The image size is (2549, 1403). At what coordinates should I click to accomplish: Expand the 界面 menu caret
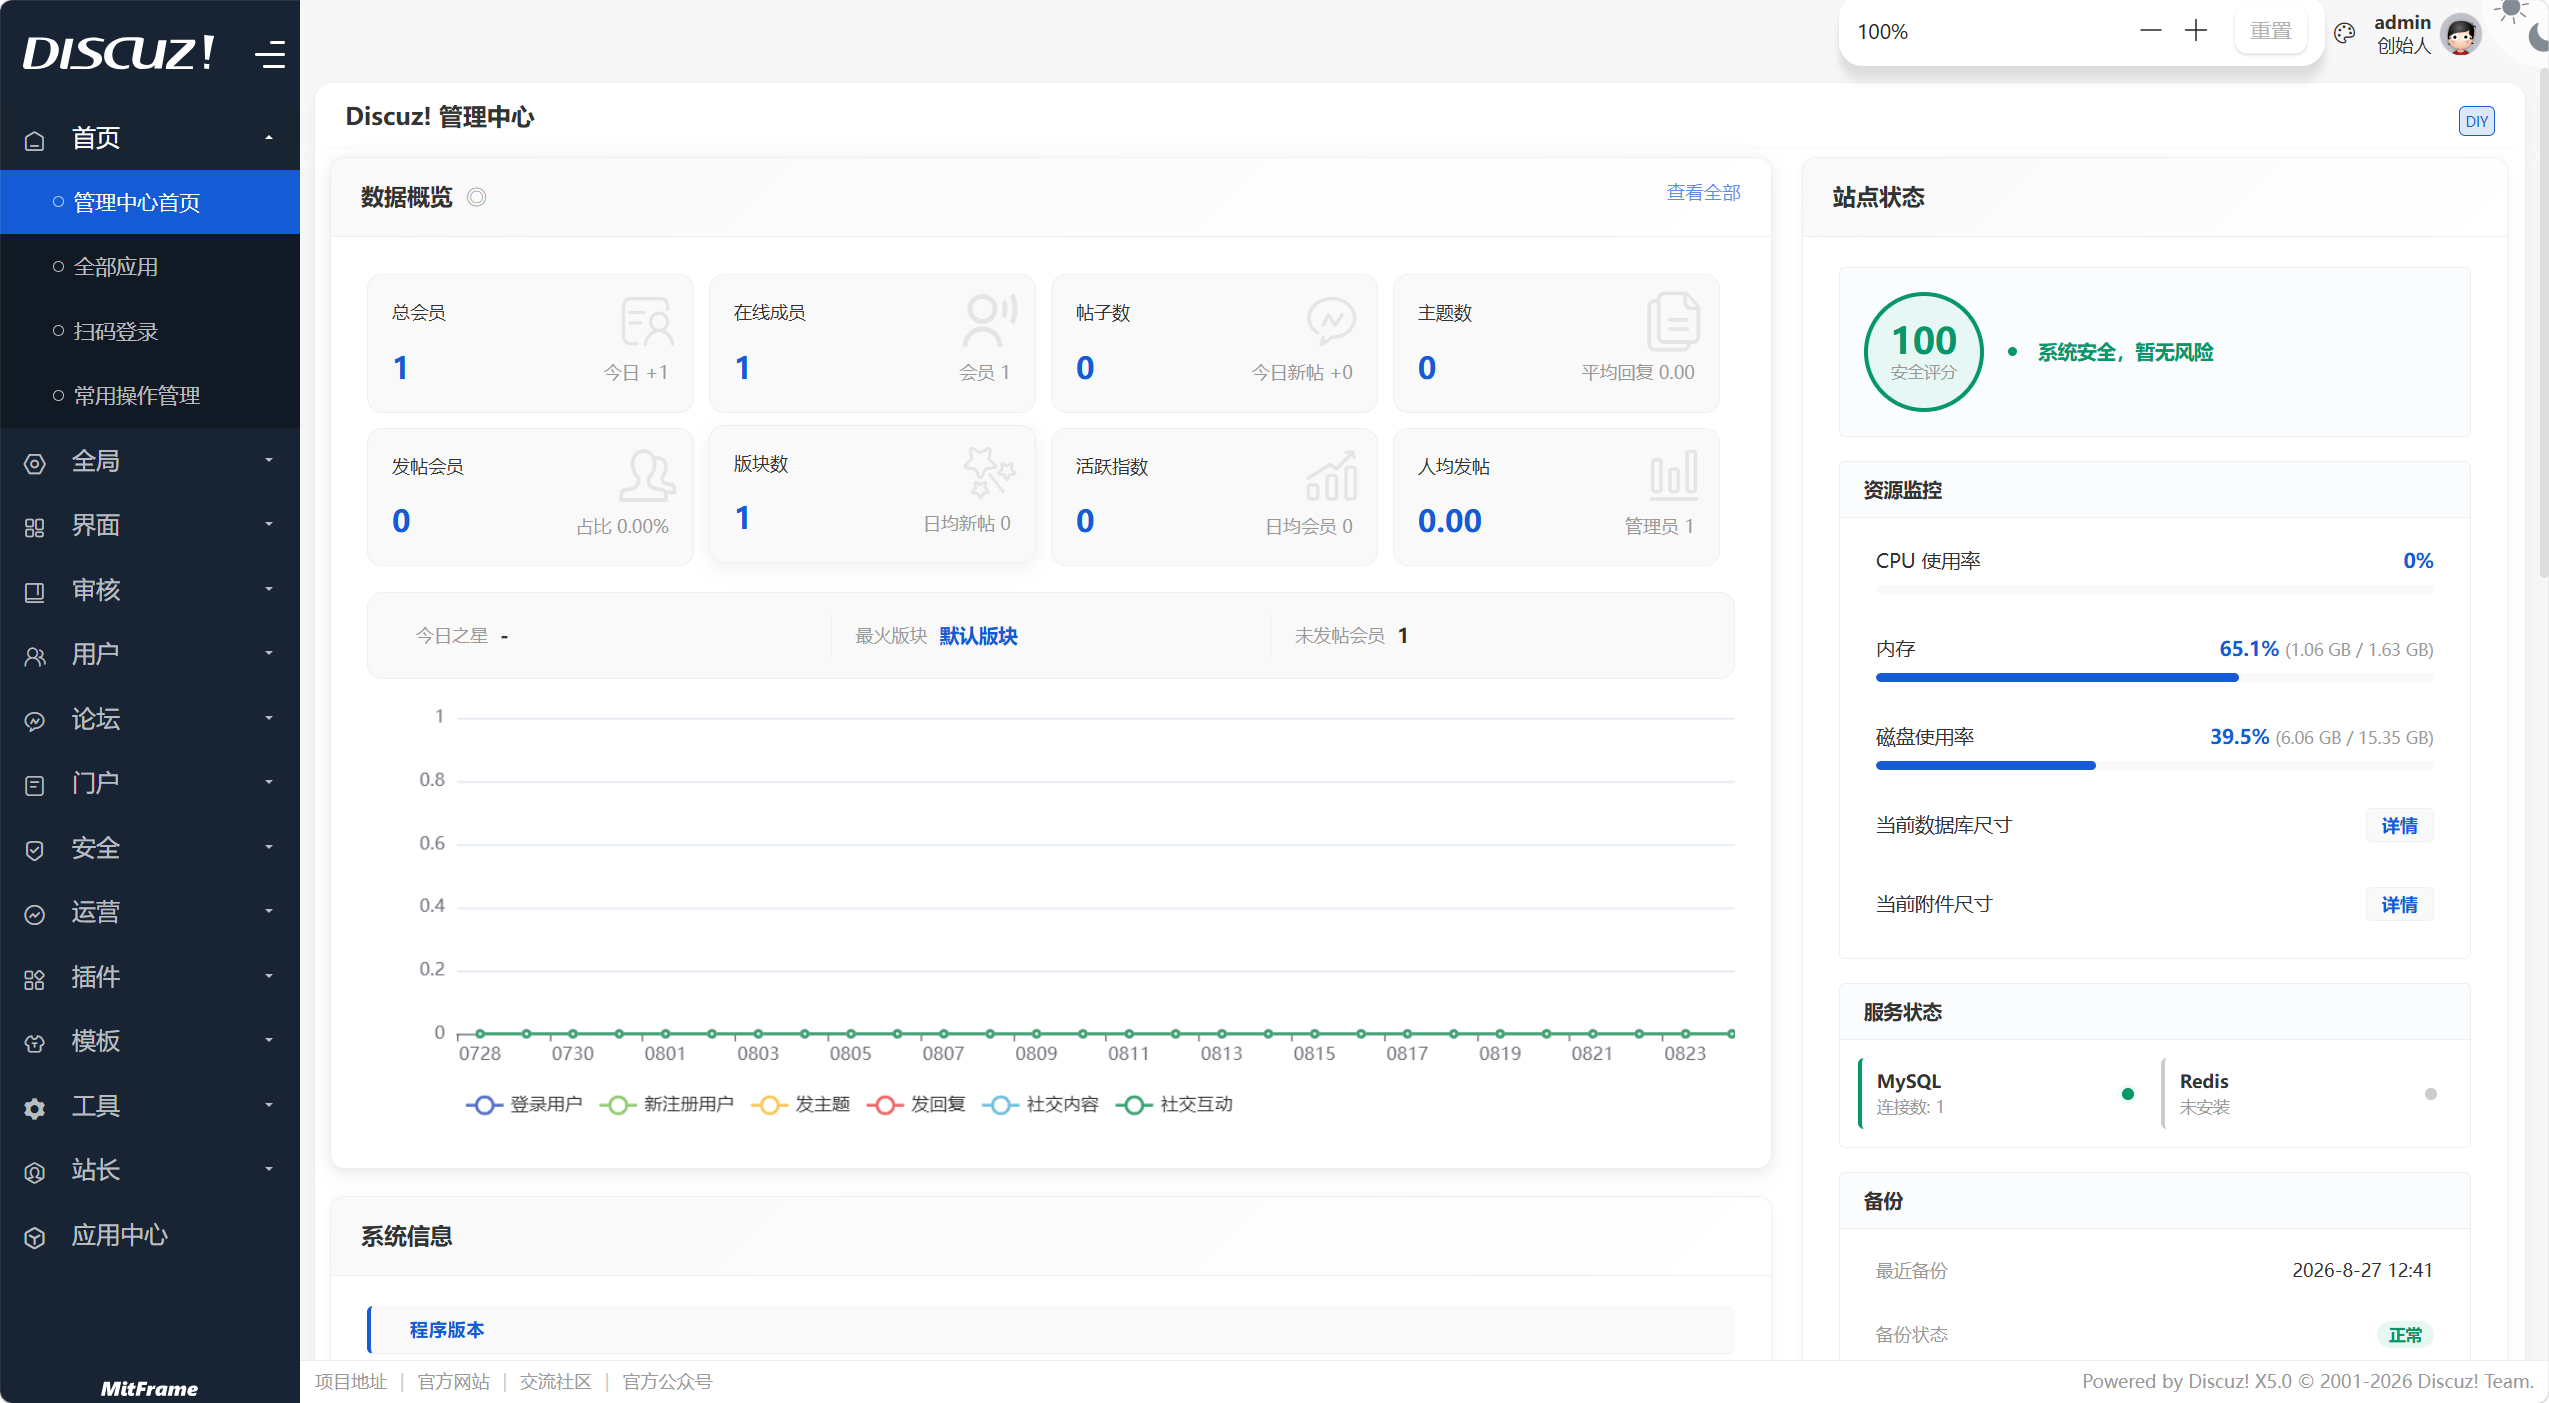tap(269, 525)
